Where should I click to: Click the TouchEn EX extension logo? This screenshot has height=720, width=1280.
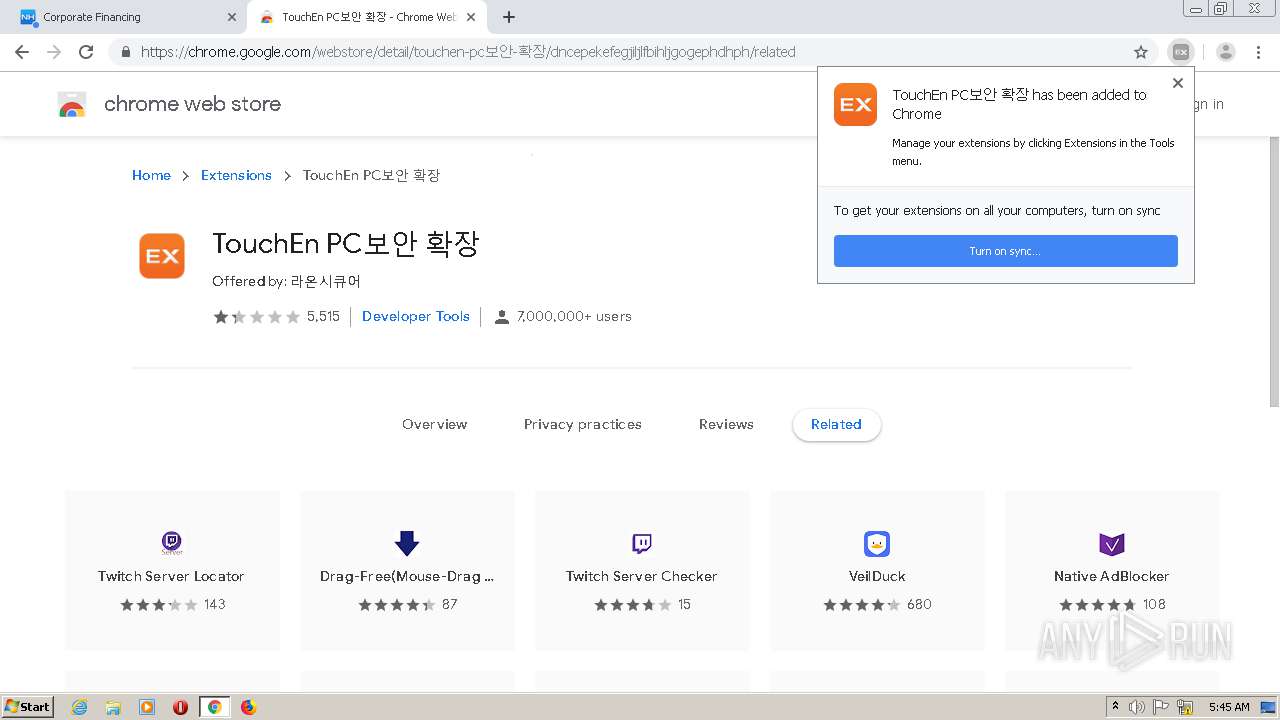point(162,256)
